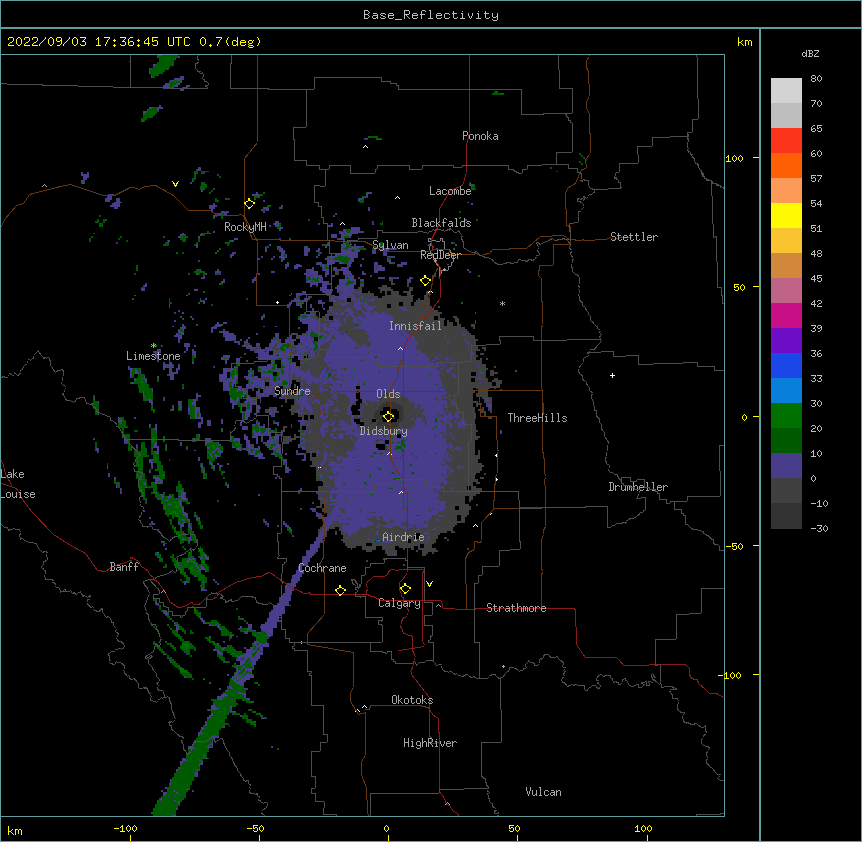Click the yellow marker near RockyMH

coord(250,204)
